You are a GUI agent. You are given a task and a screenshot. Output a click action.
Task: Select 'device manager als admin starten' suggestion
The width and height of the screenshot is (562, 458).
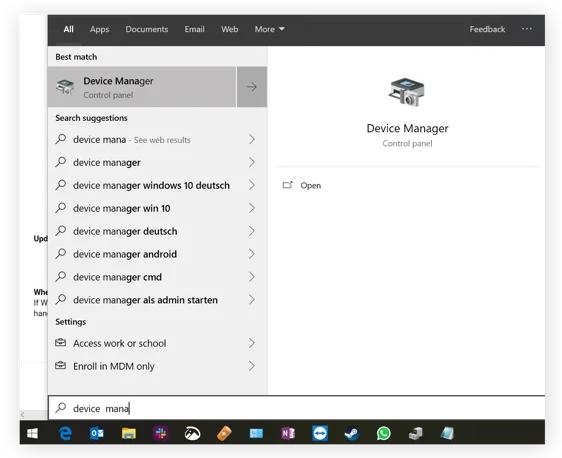(157, 300)
